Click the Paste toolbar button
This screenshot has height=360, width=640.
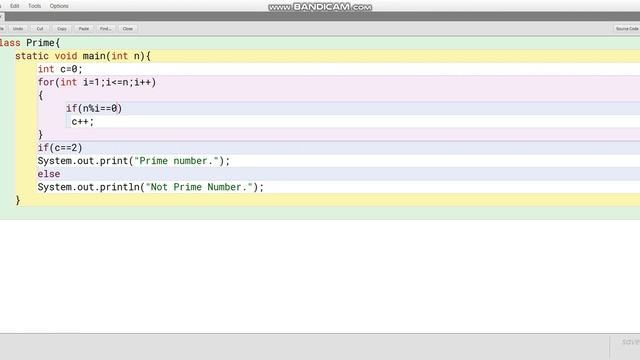pos(84,29)
